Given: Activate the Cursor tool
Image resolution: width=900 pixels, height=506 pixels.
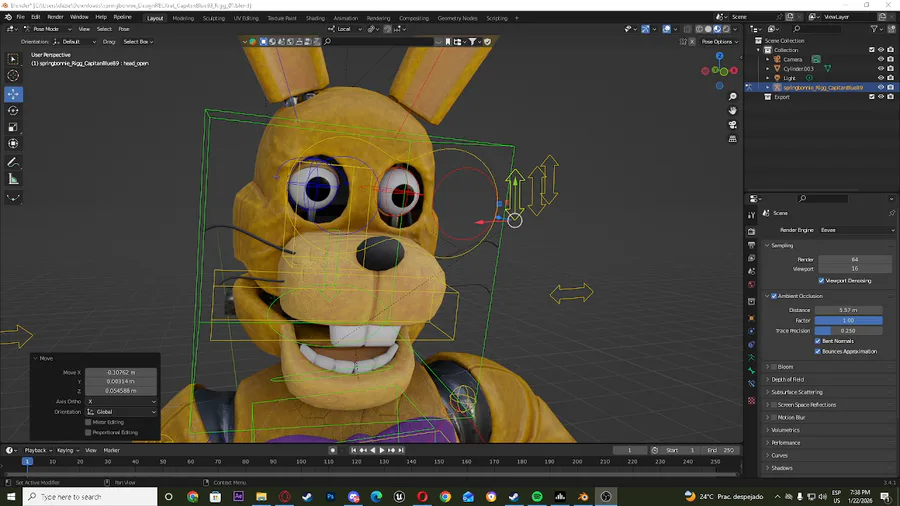Looking at the screenshot, I should 13,76.
